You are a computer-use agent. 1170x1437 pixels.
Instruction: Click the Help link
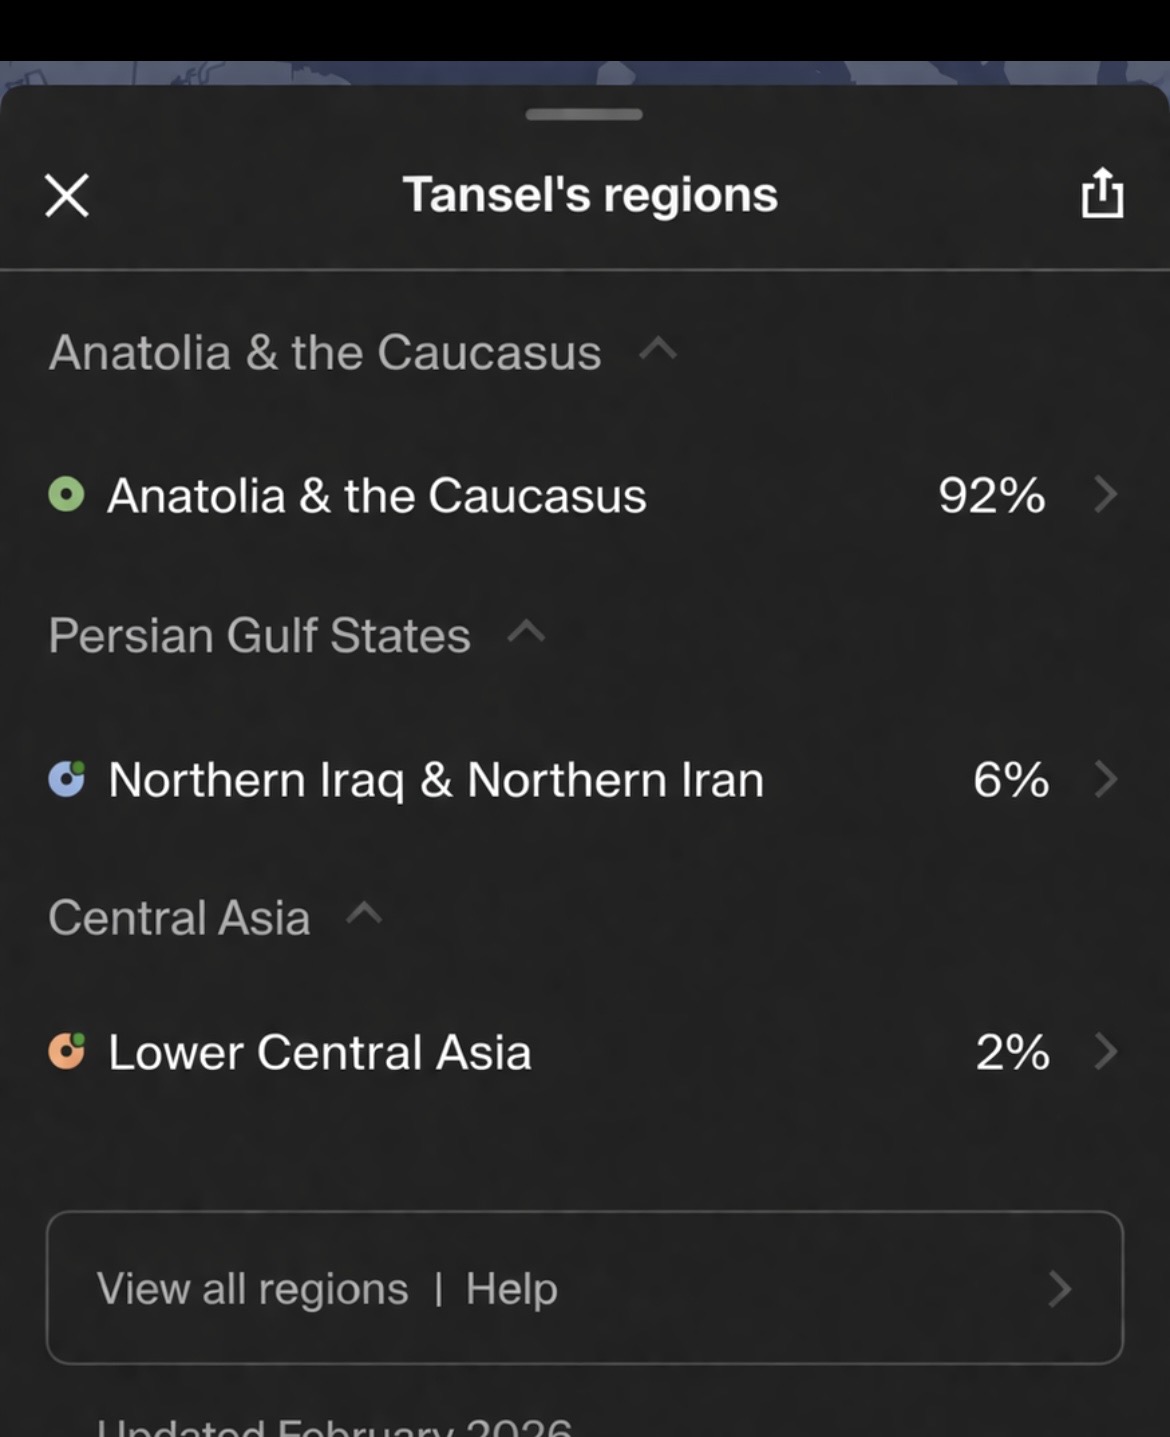pos(511,1289)
